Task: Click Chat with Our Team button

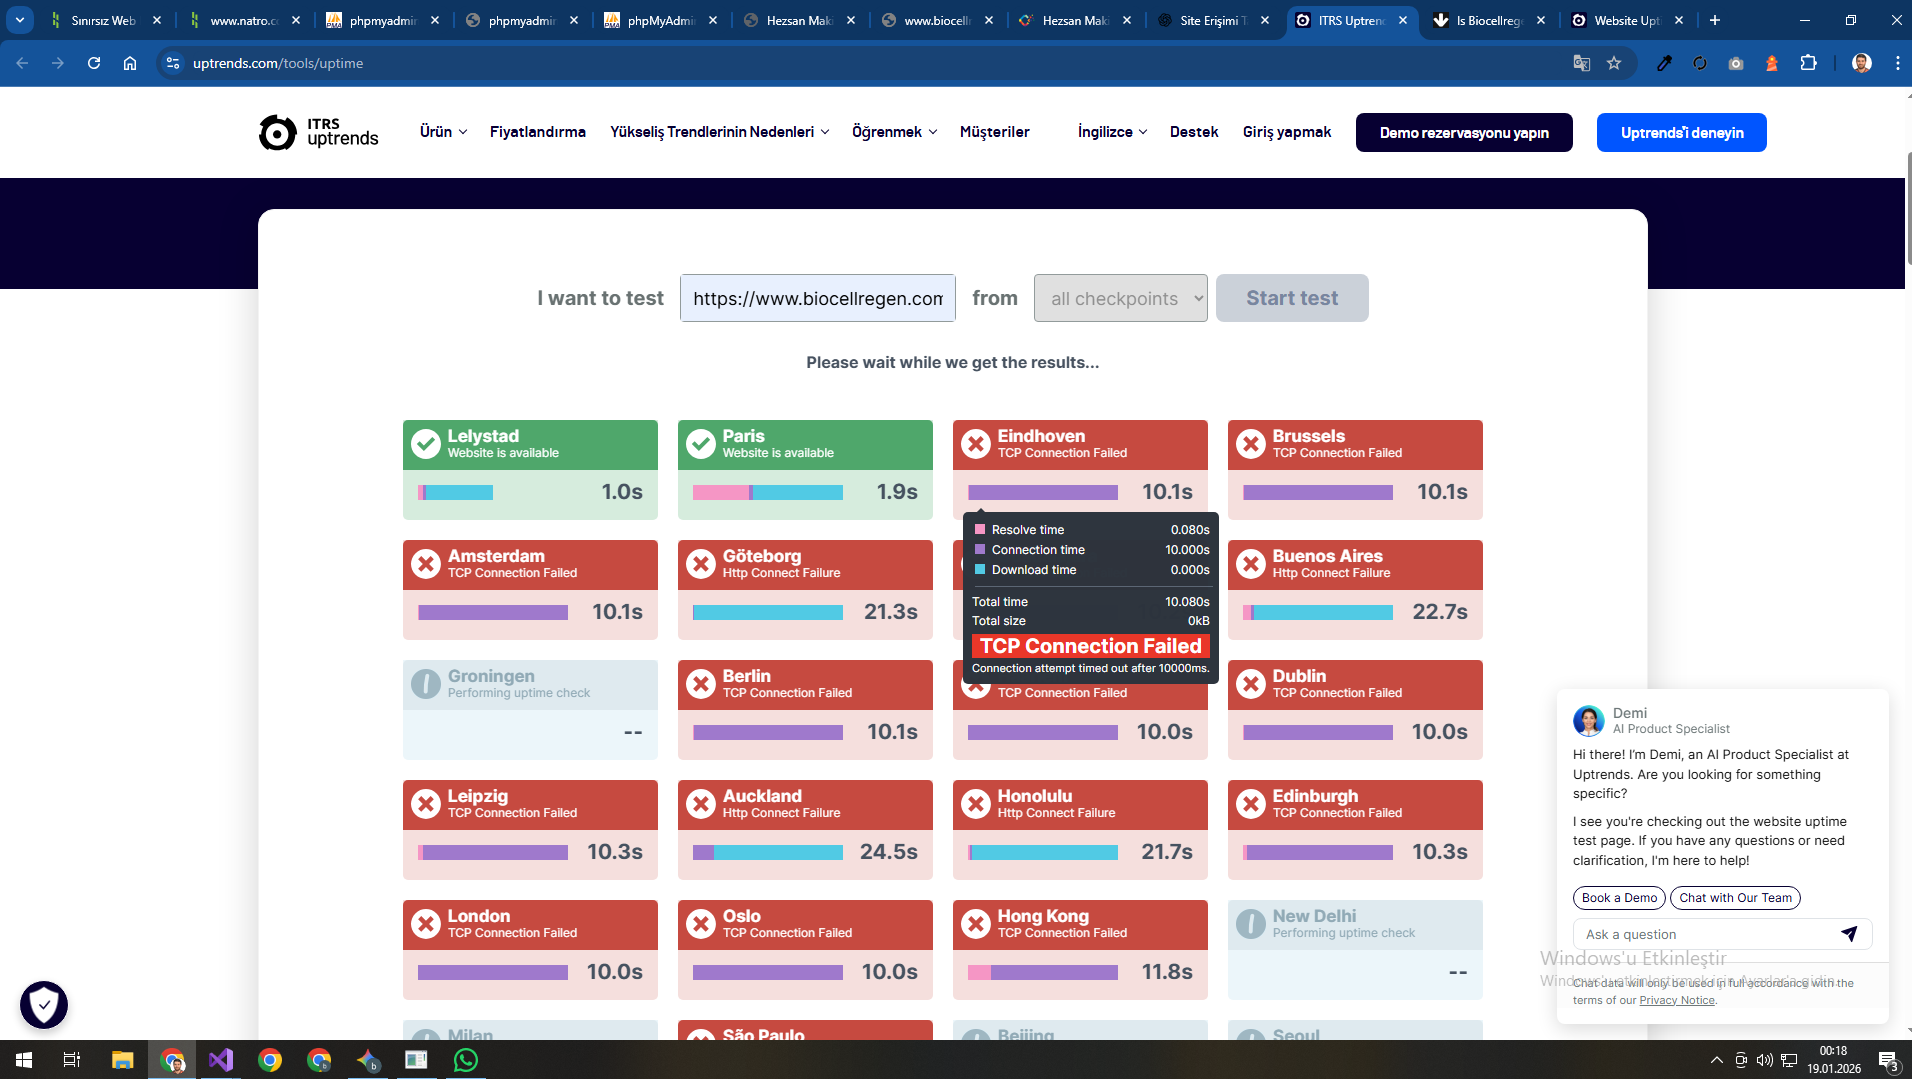Action: coord(1736,898)
